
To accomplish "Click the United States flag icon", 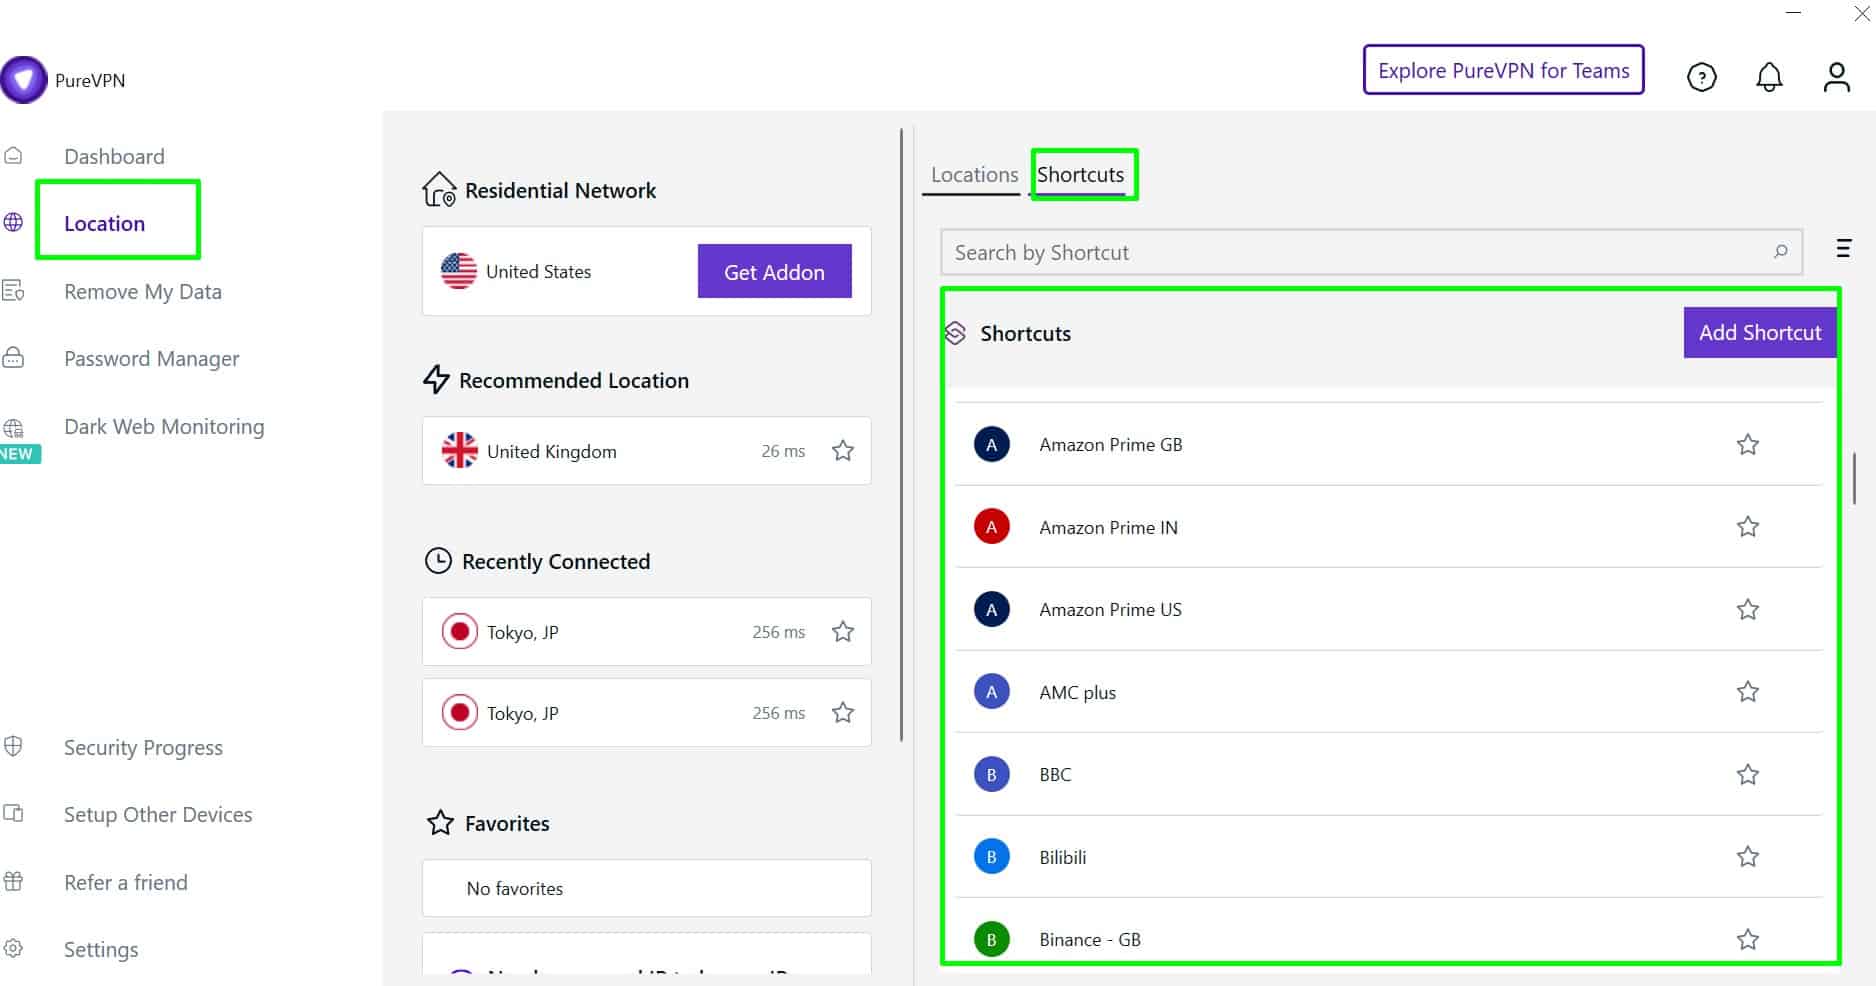I will click(x=458, y=271).
